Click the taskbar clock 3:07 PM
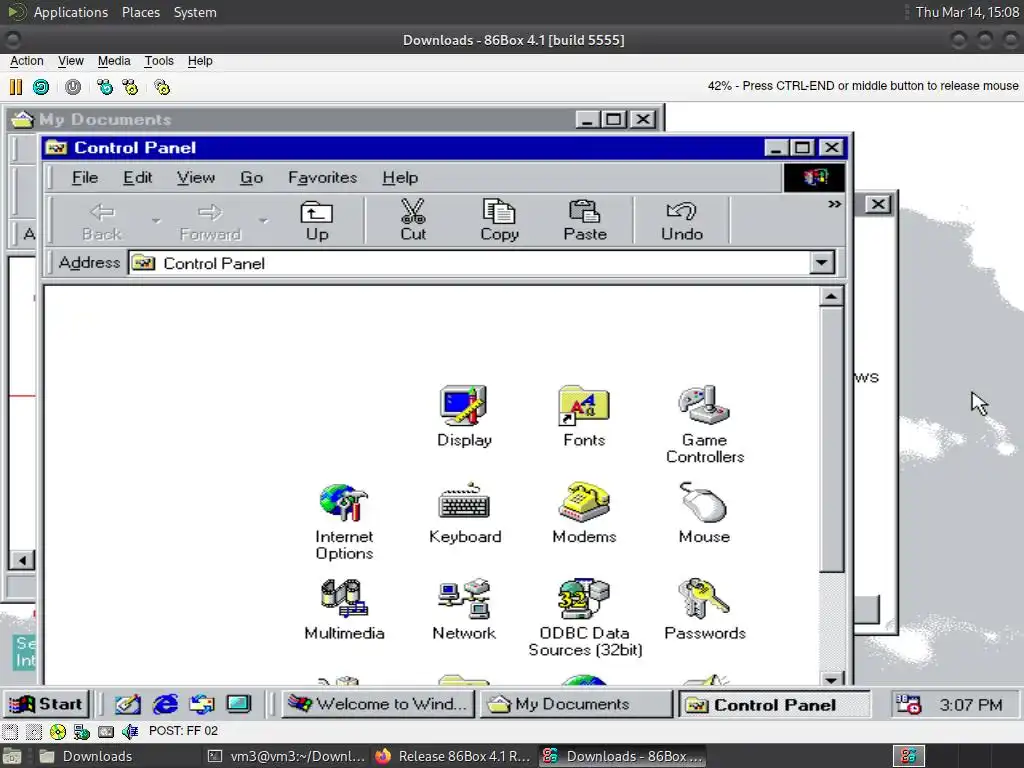Viewport: 1024px width, 768px height. point(970,705)
